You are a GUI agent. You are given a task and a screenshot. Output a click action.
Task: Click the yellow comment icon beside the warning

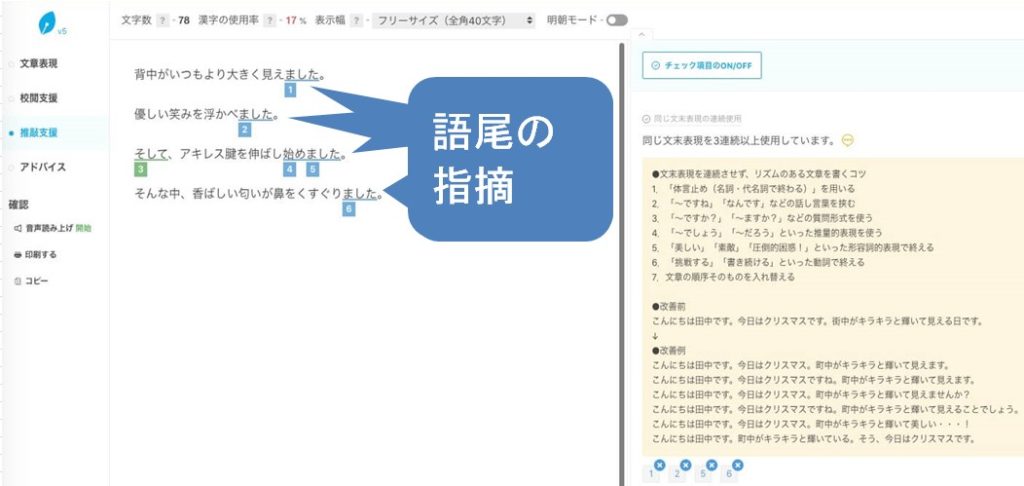[849, 140]
